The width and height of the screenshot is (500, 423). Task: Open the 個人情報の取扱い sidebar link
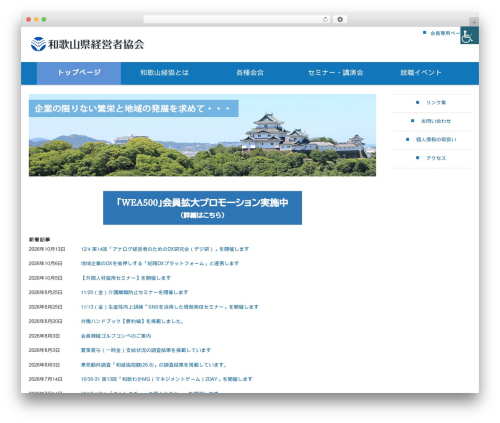436,140
